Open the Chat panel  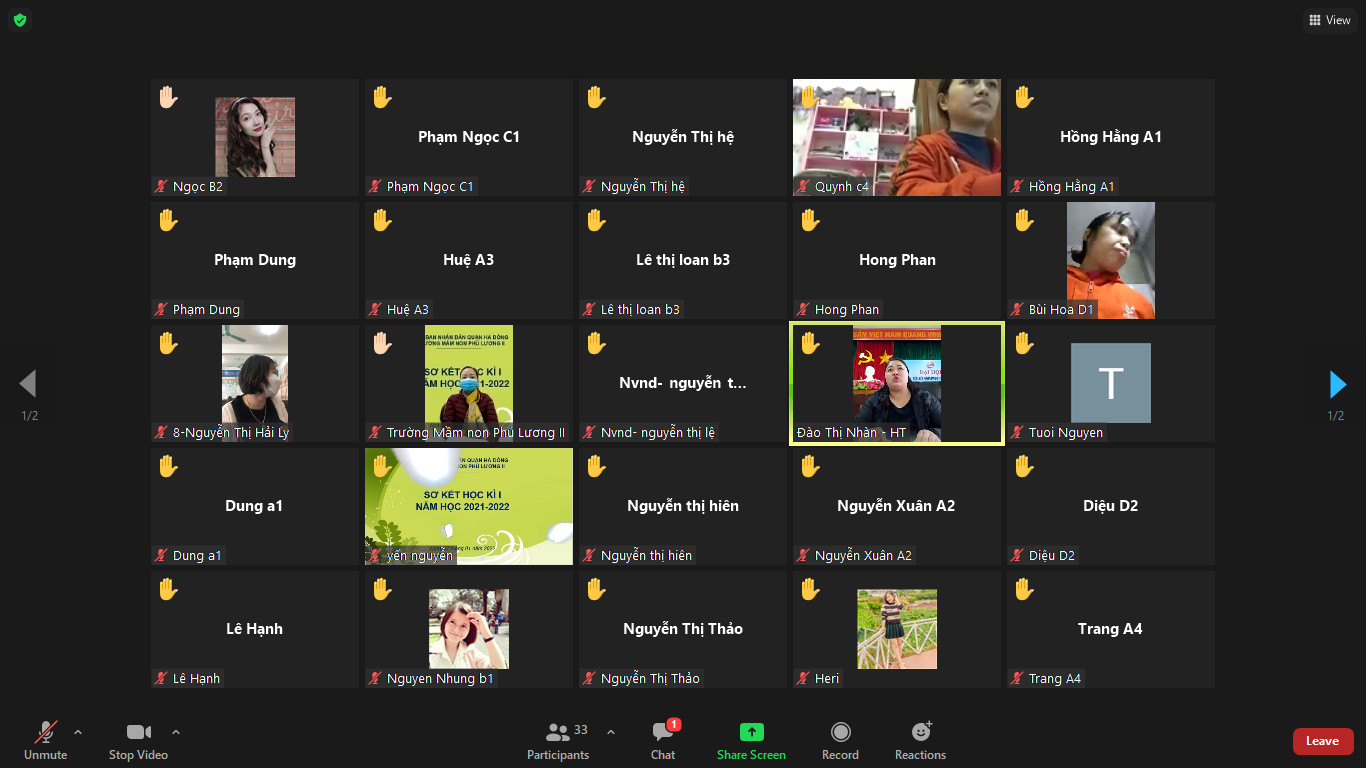click(x=663, y=740)
